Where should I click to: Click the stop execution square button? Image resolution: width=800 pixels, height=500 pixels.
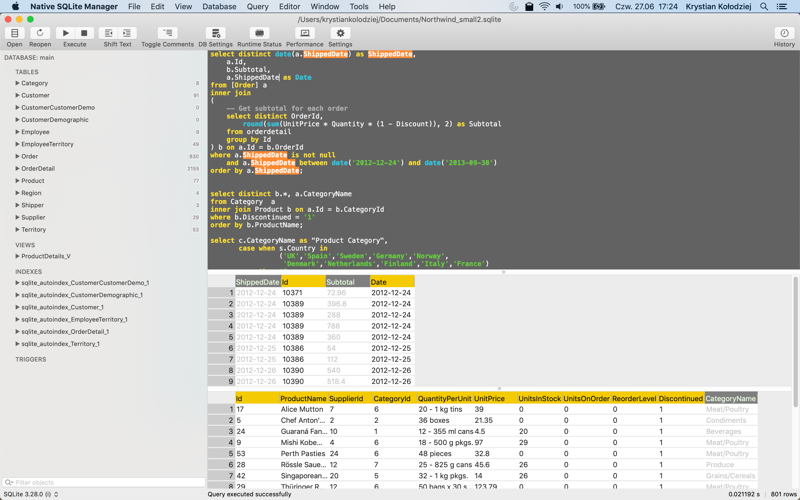[84, 34]
